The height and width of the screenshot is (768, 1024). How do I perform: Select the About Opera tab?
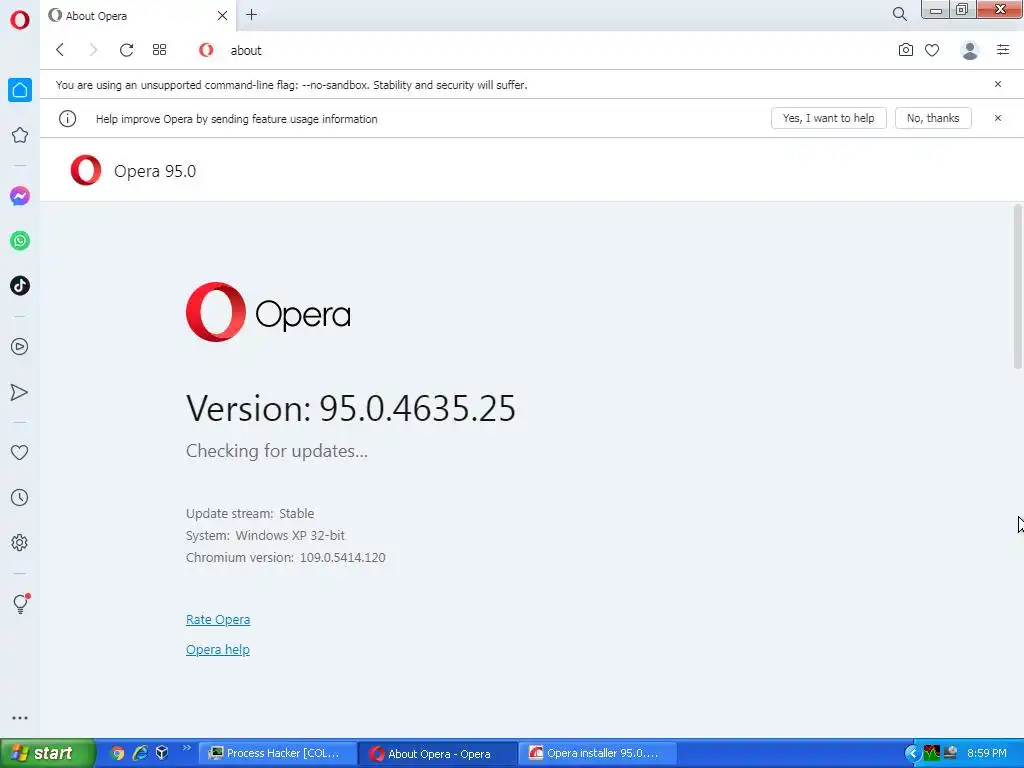click(x=138, y=16)
